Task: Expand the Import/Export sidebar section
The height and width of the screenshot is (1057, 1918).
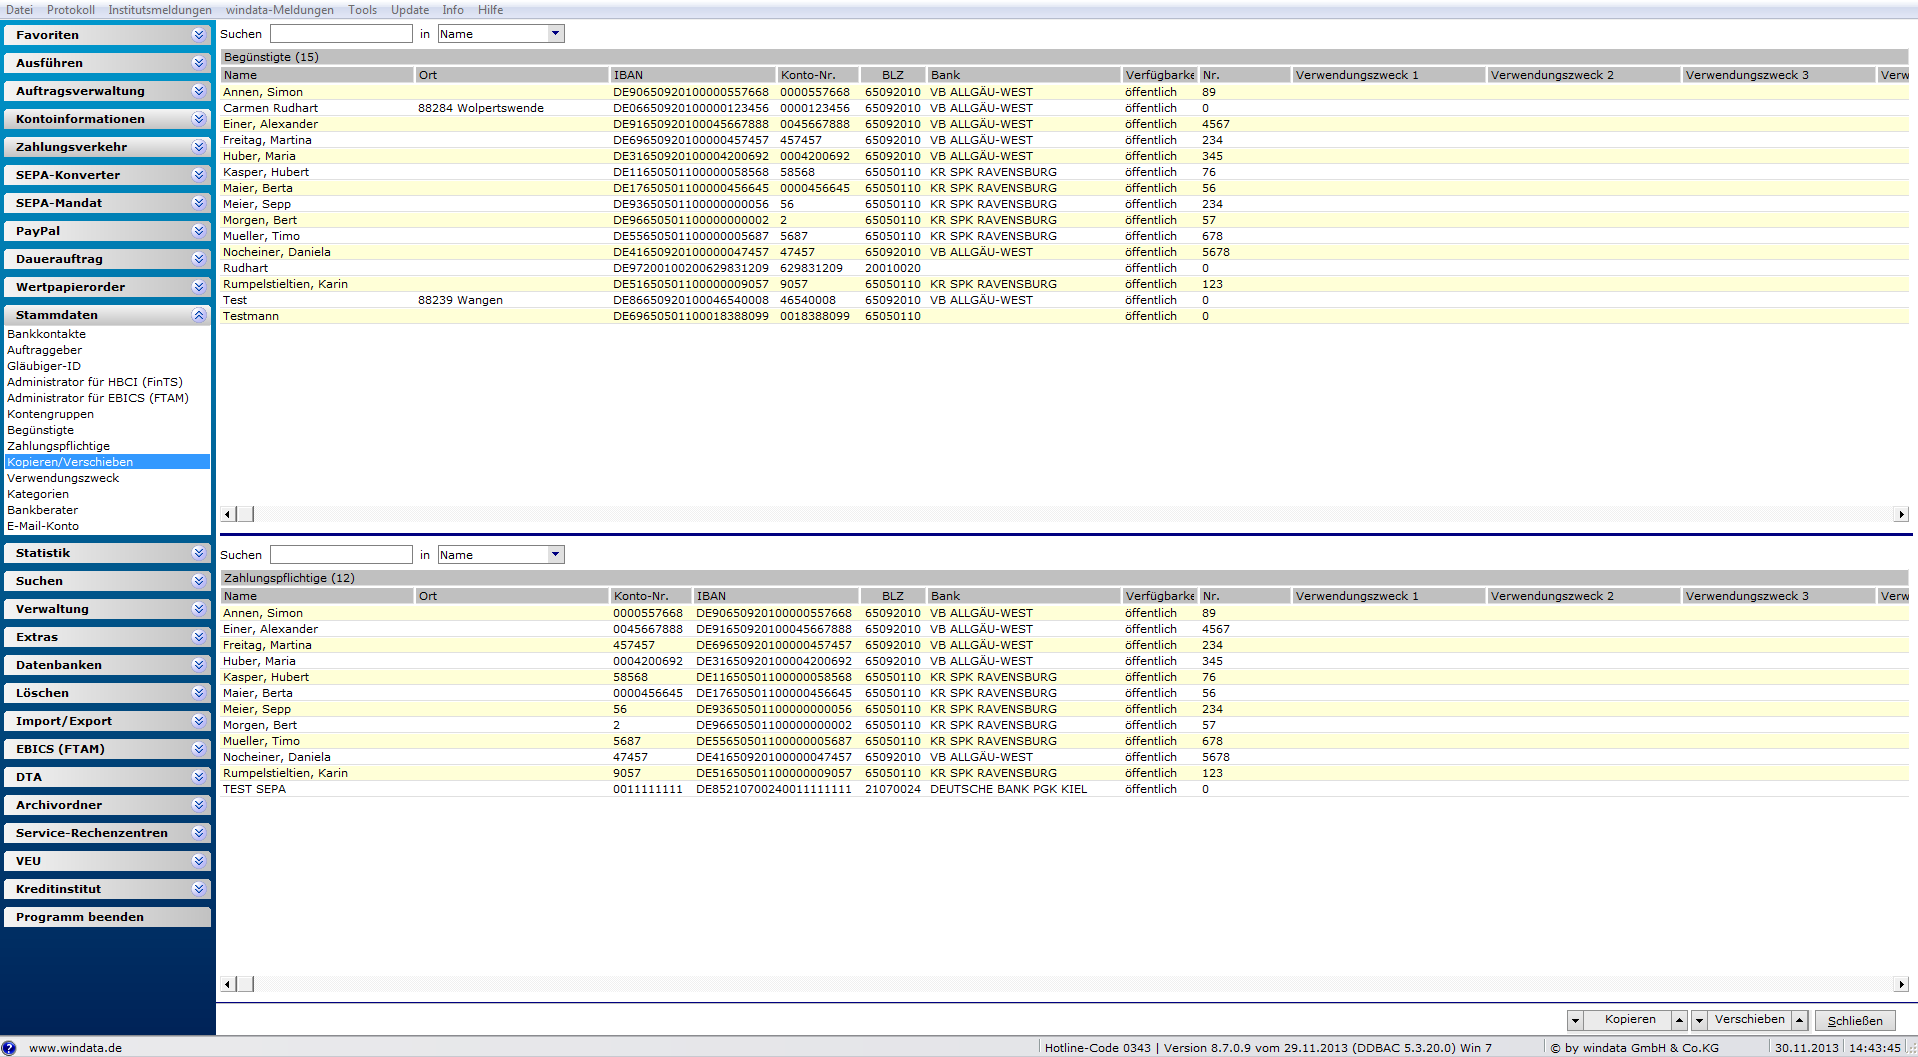Action: [107, 721]
